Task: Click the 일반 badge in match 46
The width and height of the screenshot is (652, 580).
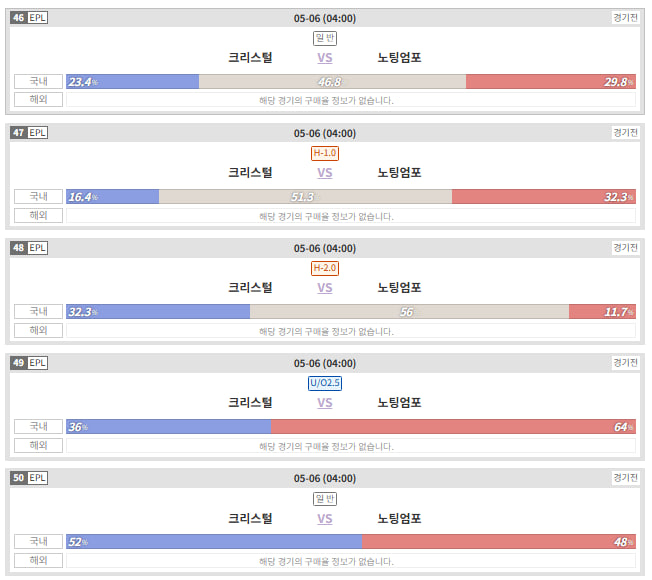Action: click(325, 38)
